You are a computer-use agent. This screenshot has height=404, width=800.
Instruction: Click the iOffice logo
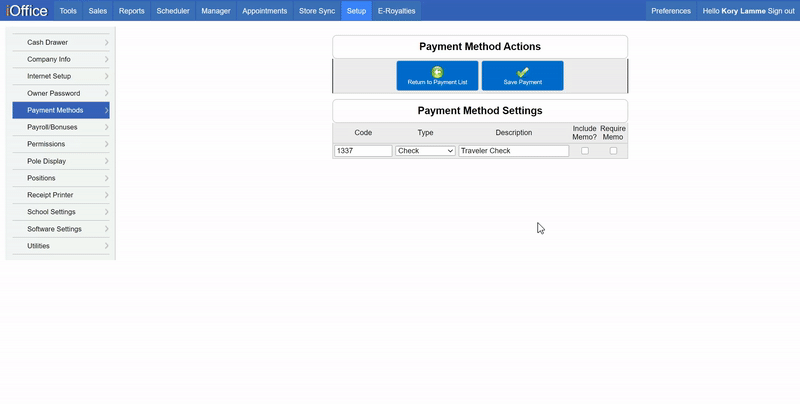tap(27, 11)
